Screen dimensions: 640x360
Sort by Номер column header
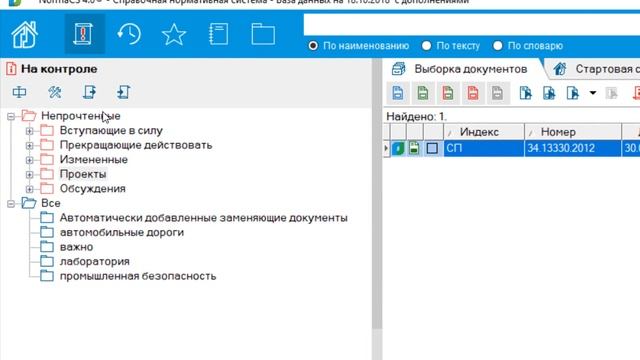click(x=573, y=132)
